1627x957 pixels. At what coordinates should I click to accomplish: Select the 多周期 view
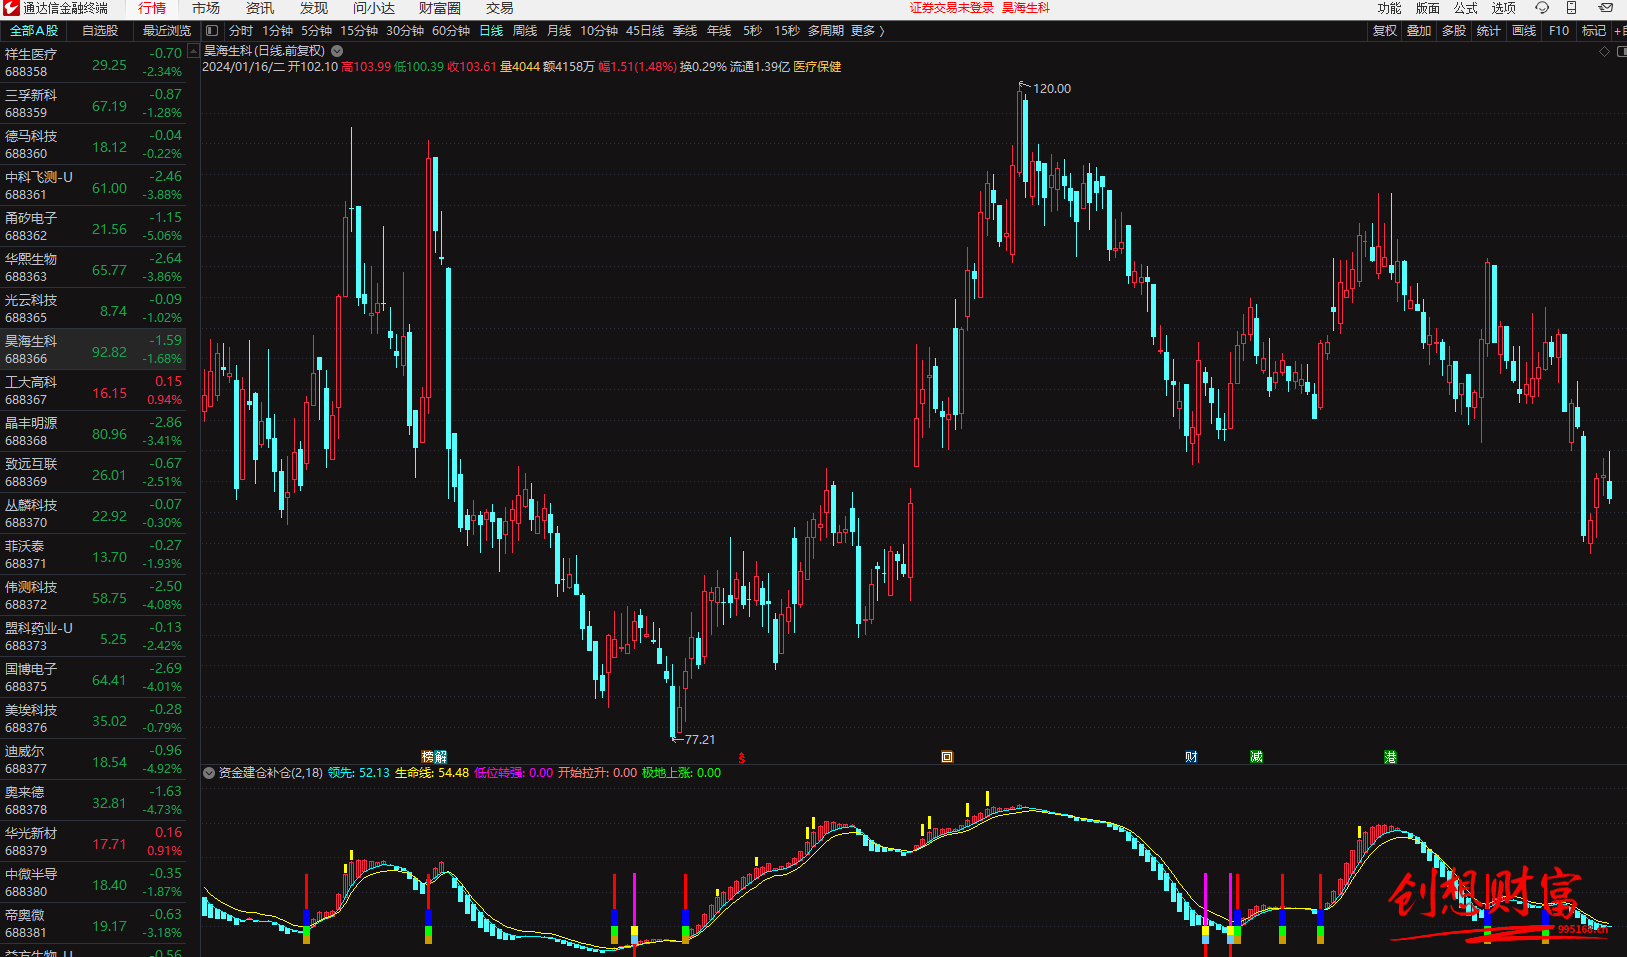pos(826,31)
